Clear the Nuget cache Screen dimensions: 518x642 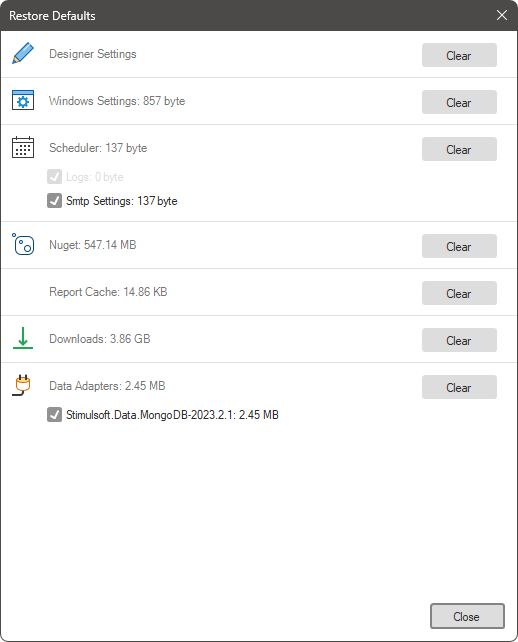pyautogui.click(x=459, y=246)
